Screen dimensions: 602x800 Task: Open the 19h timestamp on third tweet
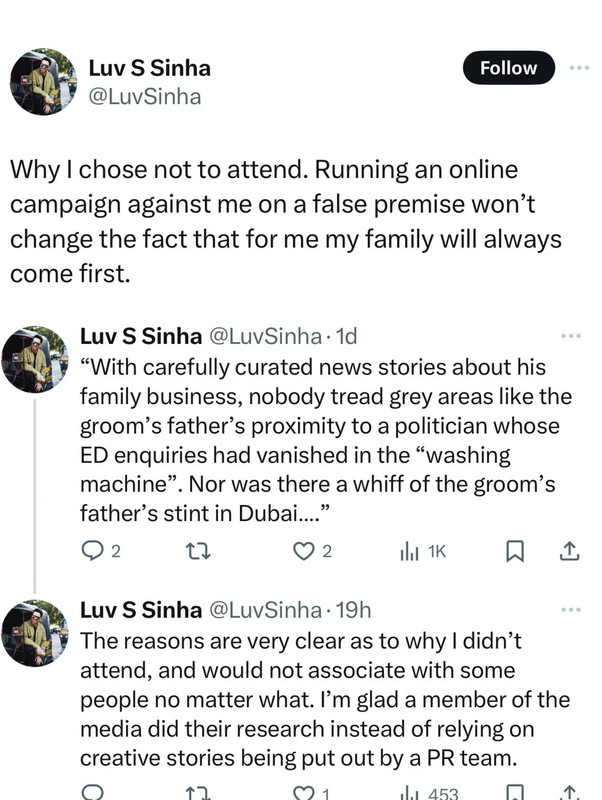pyautogui.click(x=356, y=609)
